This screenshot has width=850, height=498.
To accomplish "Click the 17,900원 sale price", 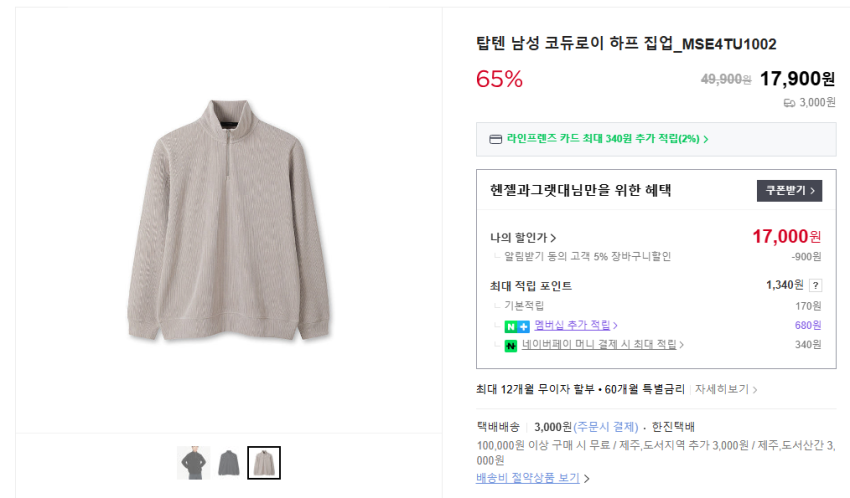I will point(797,79).
